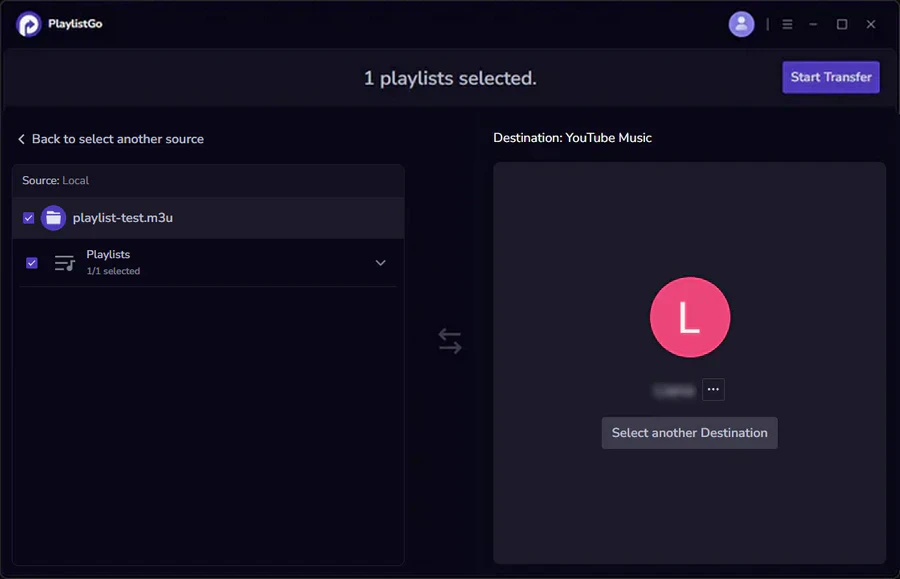This screenshot has width=900, height=579.
Task: Click Select another Destination button
Action: (x=689, y=433)
